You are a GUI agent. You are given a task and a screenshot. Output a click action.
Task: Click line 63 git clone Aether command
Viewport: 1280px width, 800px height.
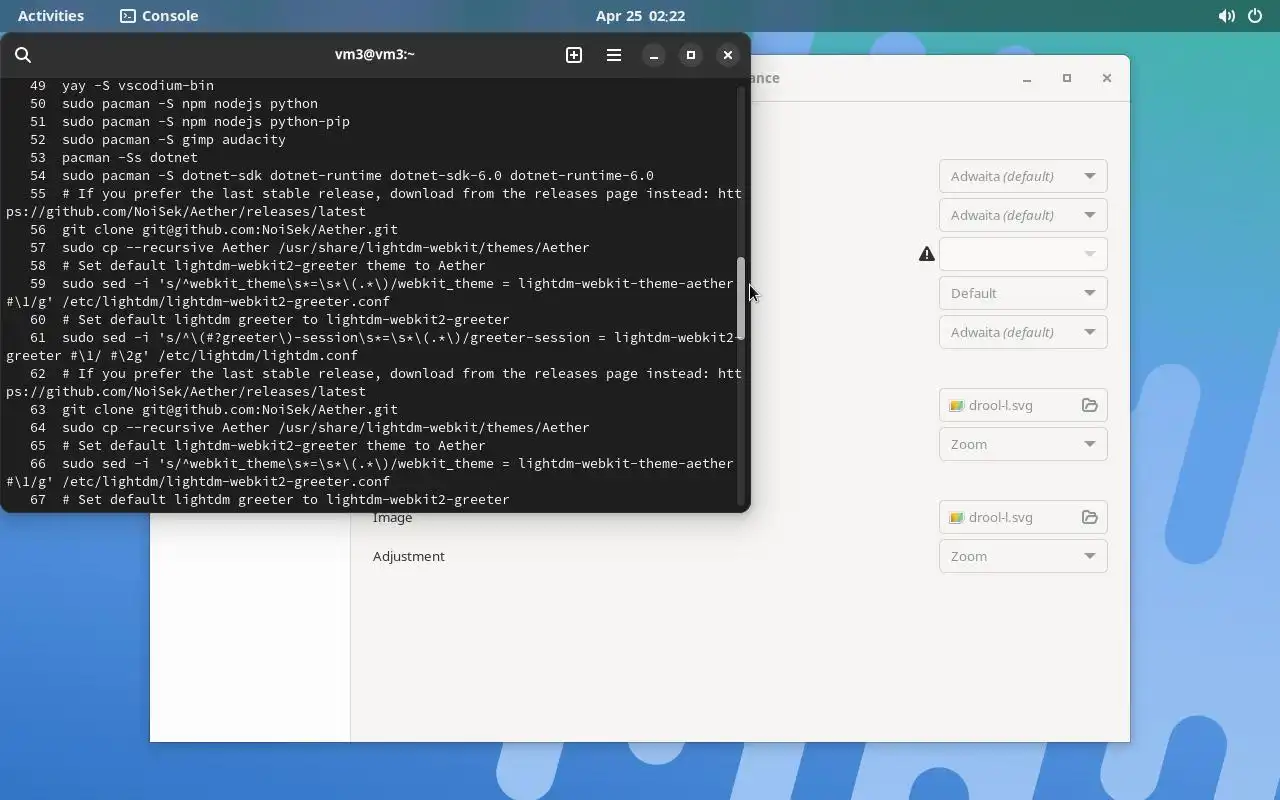pyautogui.click(x=230, y=410)
